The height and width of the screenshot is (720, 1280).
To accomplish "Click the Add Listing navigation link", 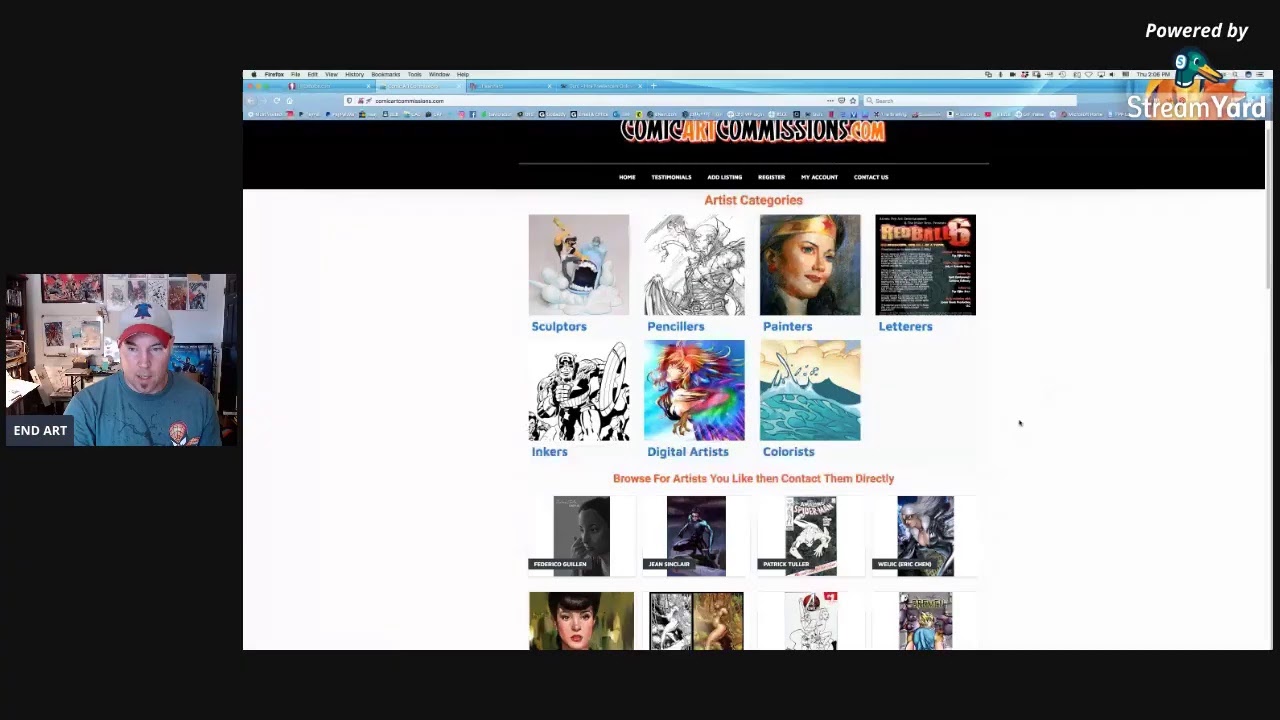I will pos(724,177).
